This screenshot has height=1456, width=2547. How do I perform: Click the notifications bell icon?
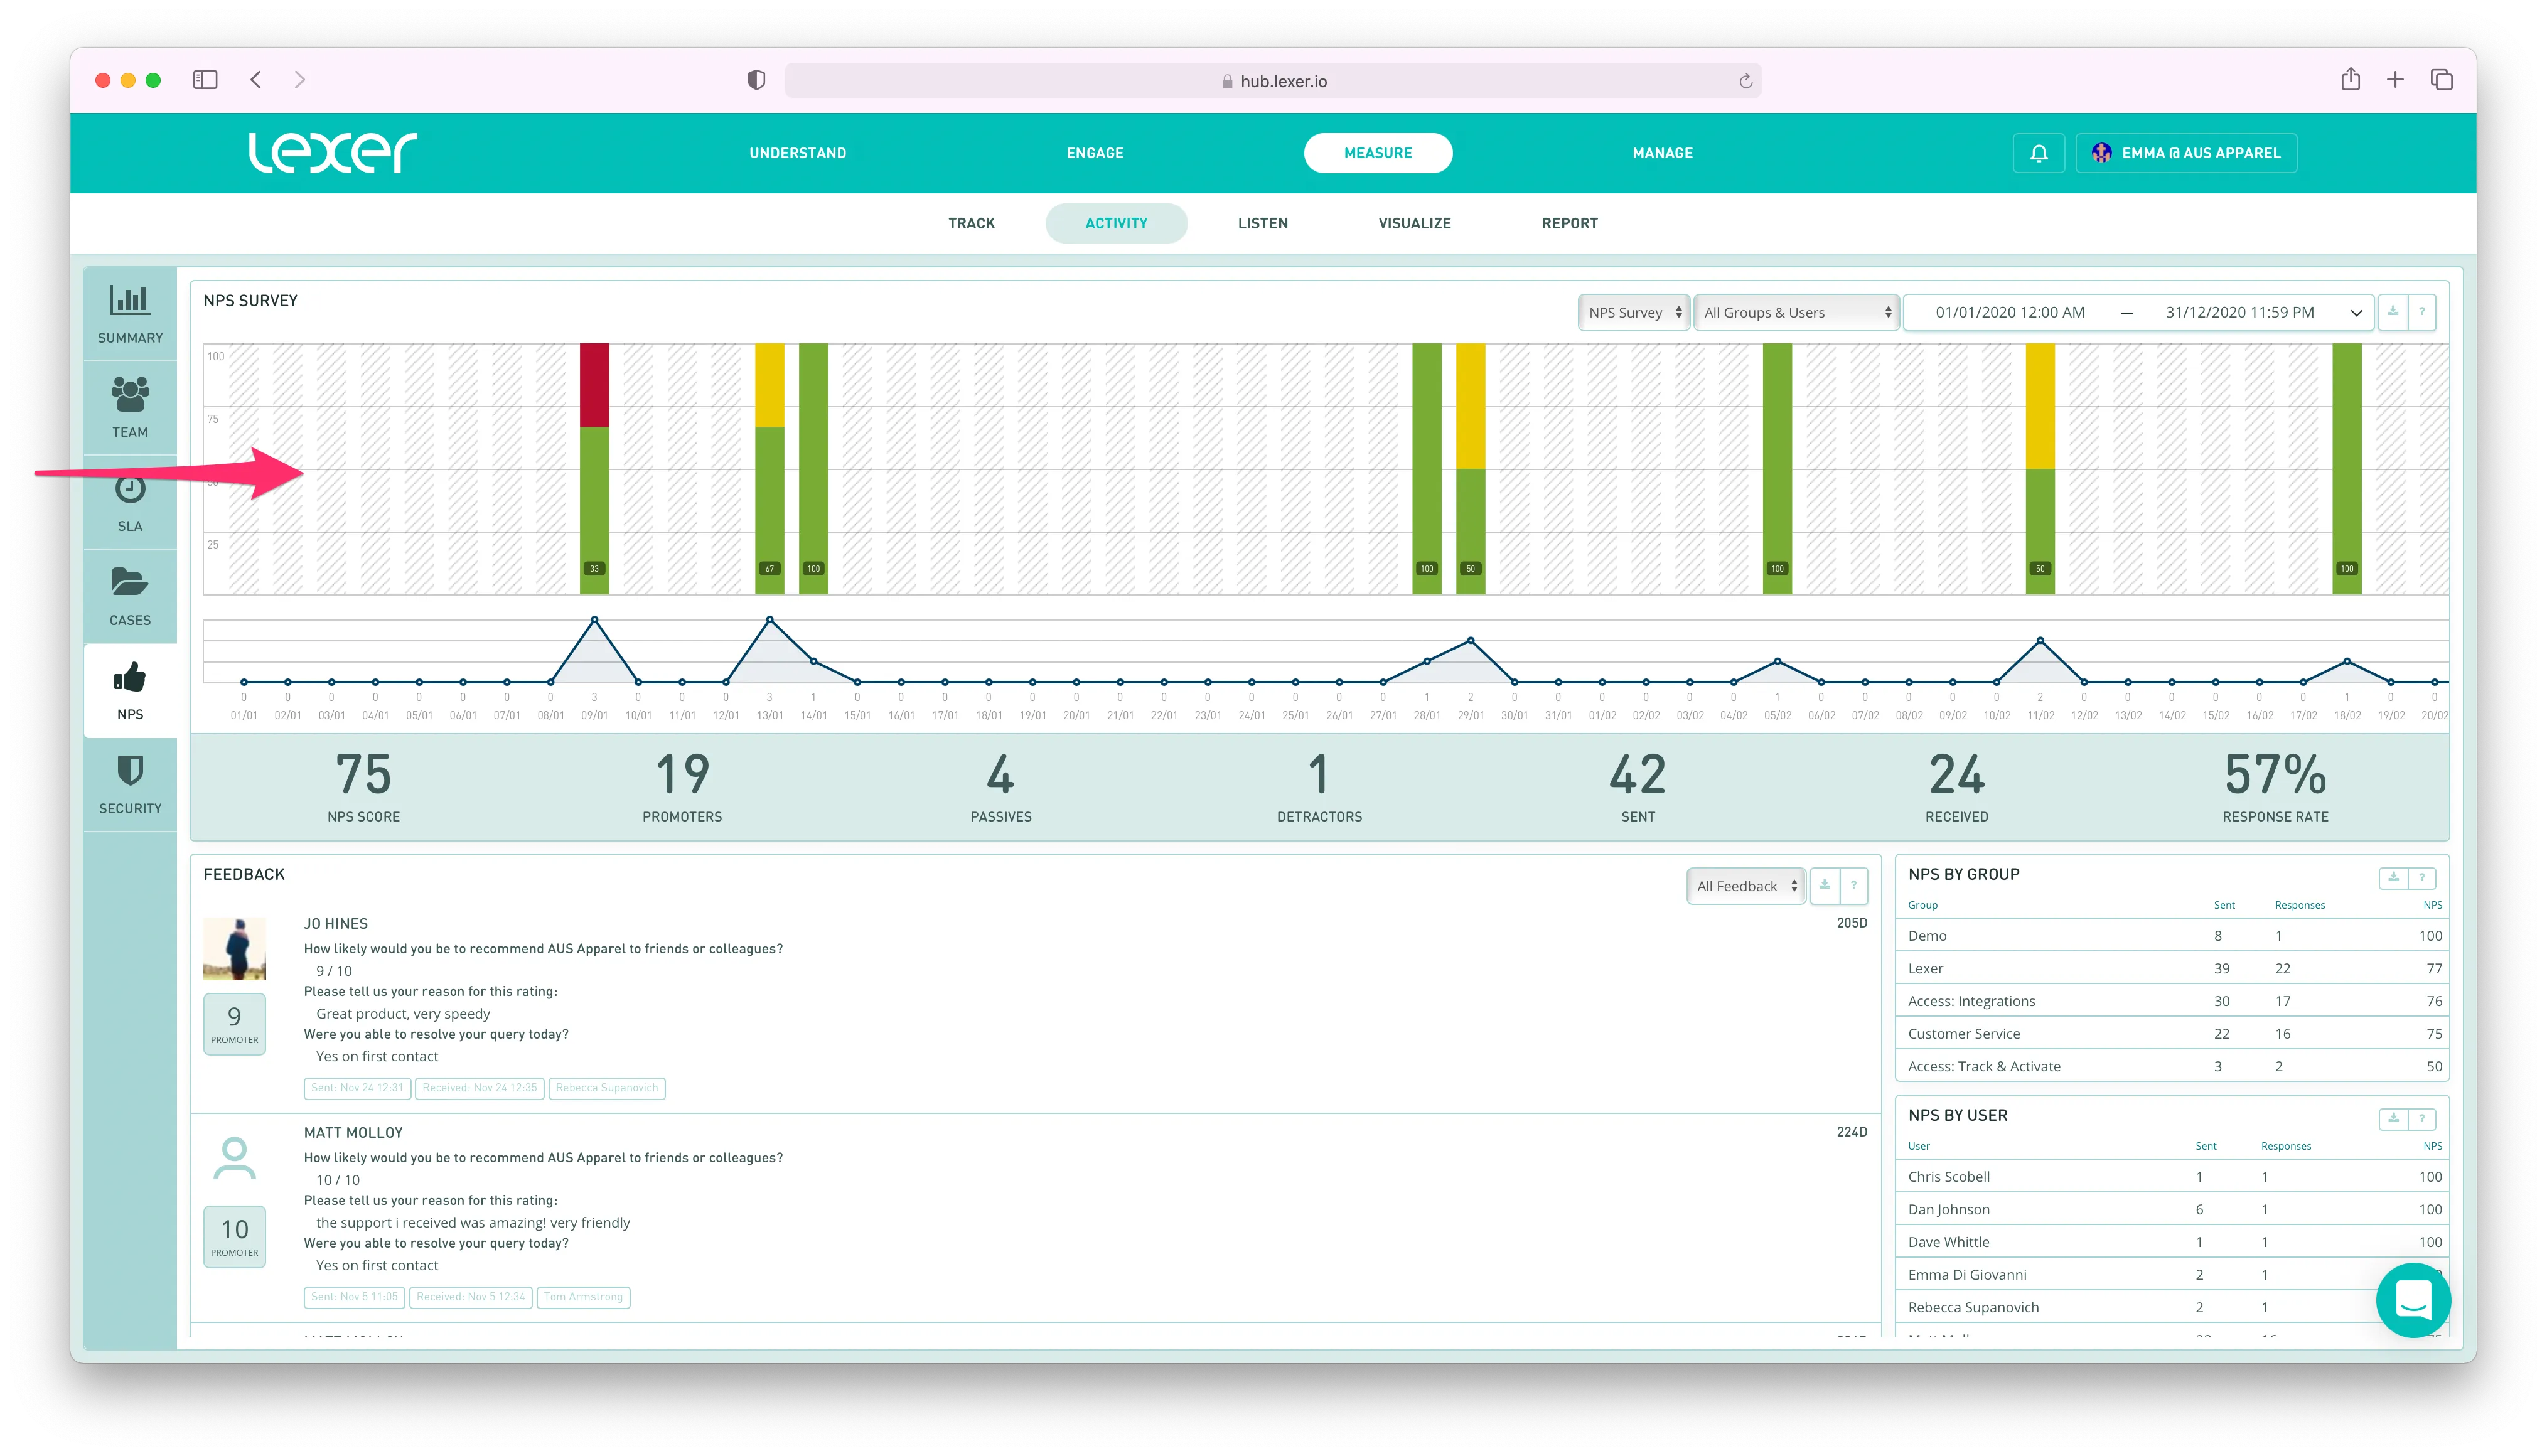tap(2038, 153)
